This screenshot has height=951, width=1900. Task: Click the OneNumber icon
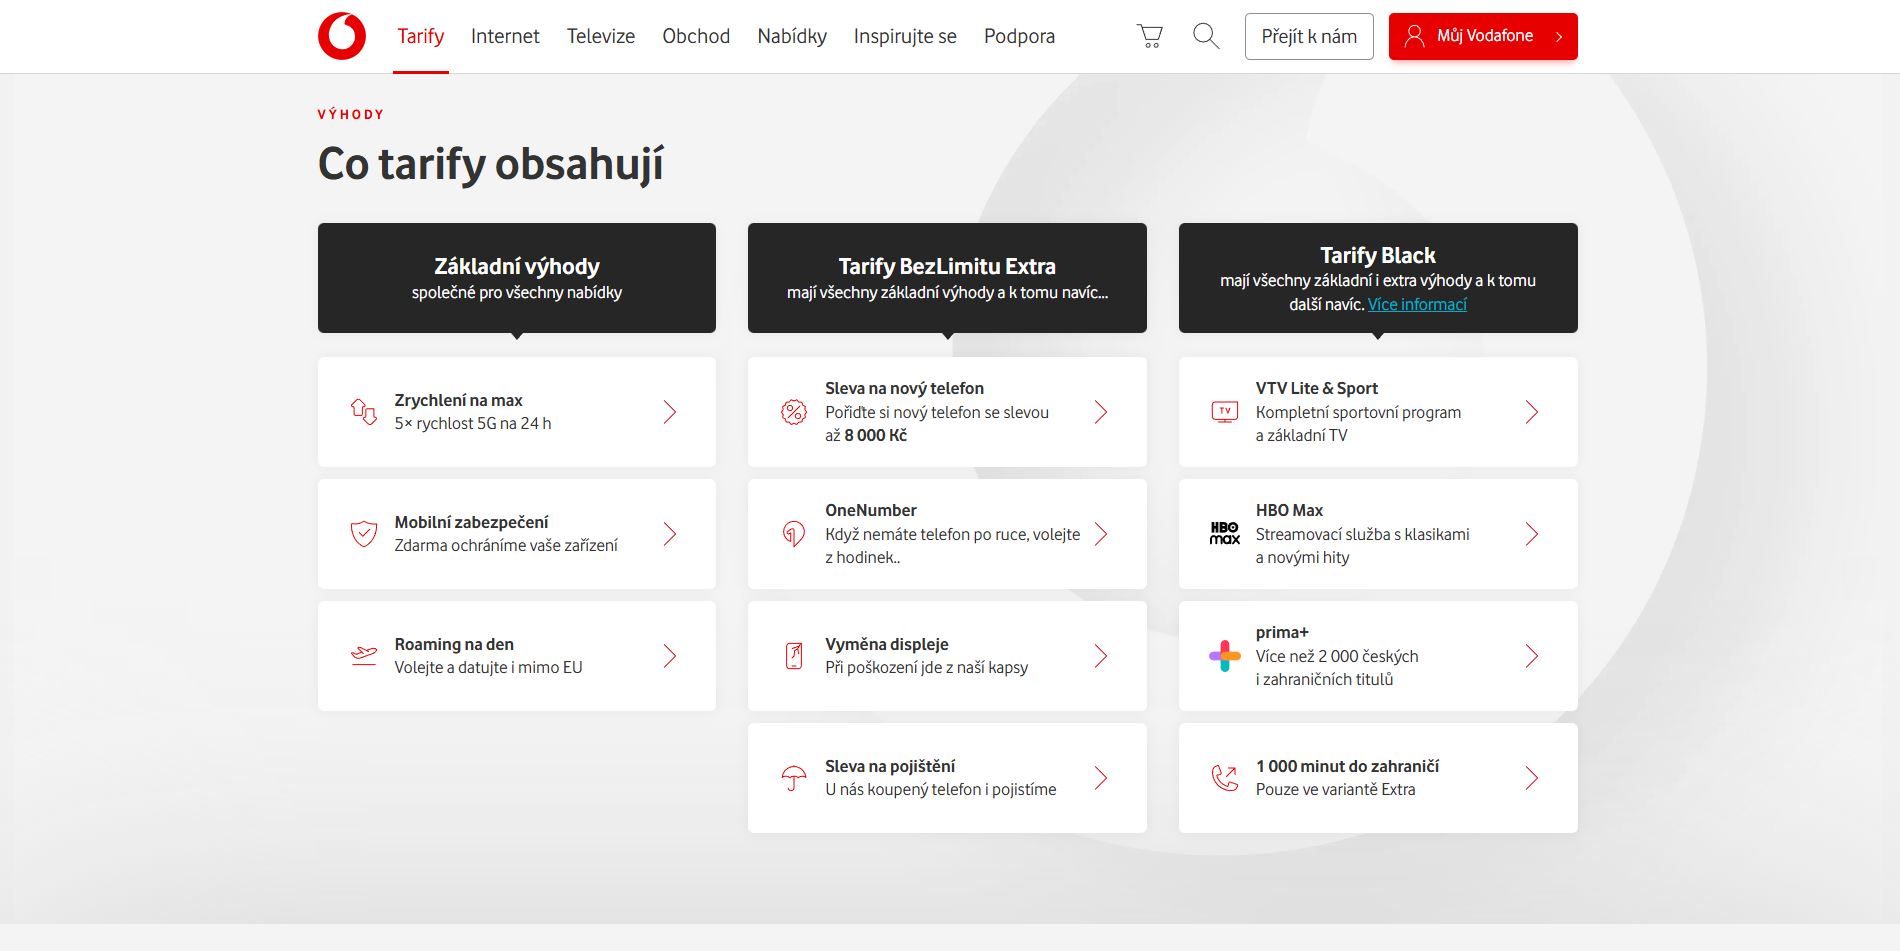coord(794,533)
